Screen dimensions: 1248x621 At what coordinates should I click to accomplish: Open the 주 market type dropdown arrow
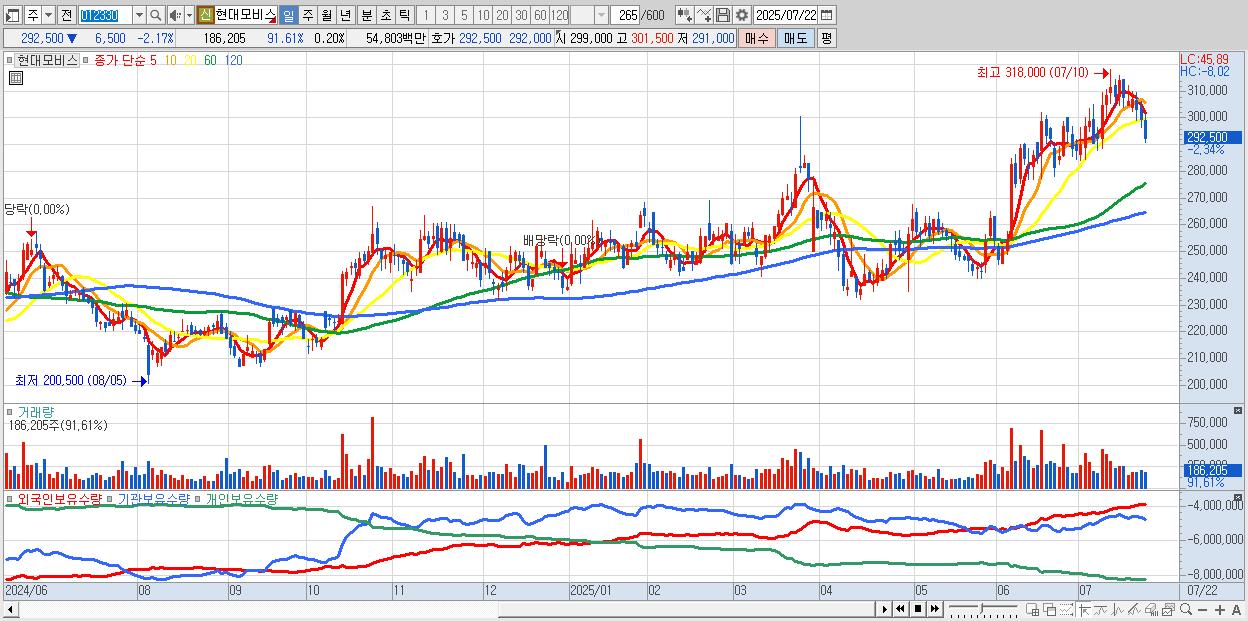[x=49, y=15]
